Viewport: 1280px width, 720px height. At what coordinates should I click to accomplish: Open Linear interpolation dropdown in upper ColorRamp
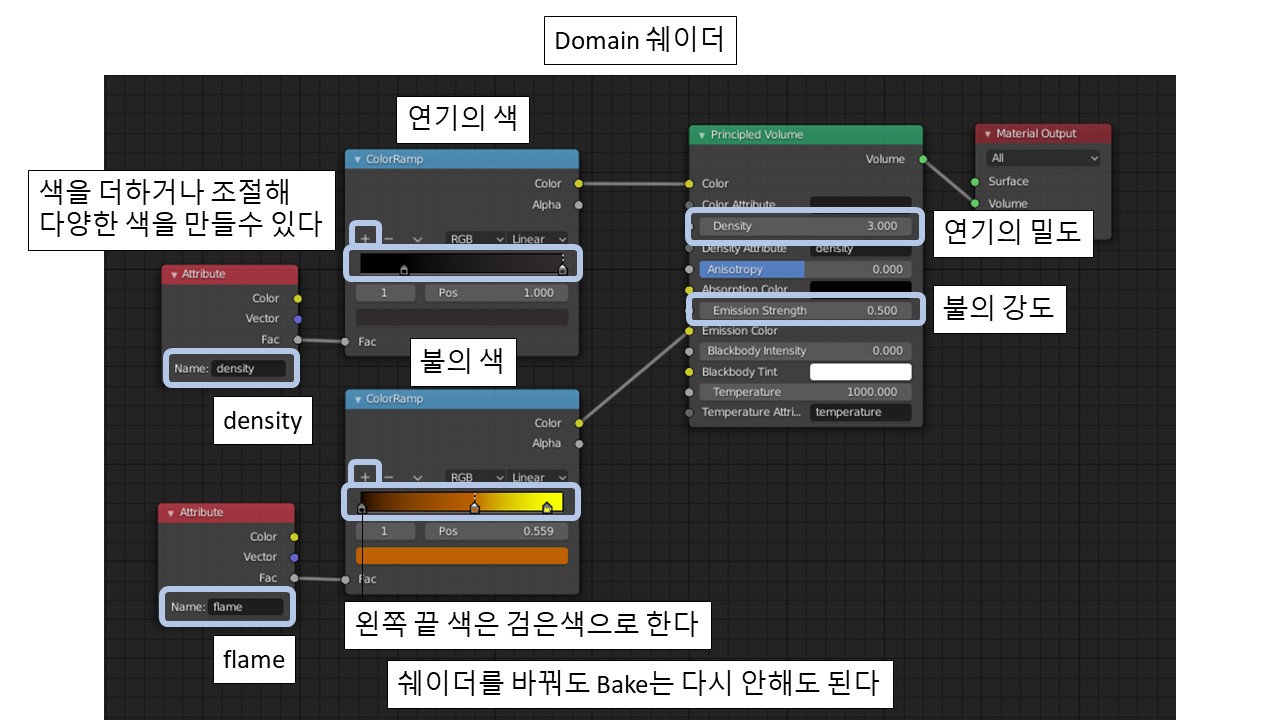[537, 239]
